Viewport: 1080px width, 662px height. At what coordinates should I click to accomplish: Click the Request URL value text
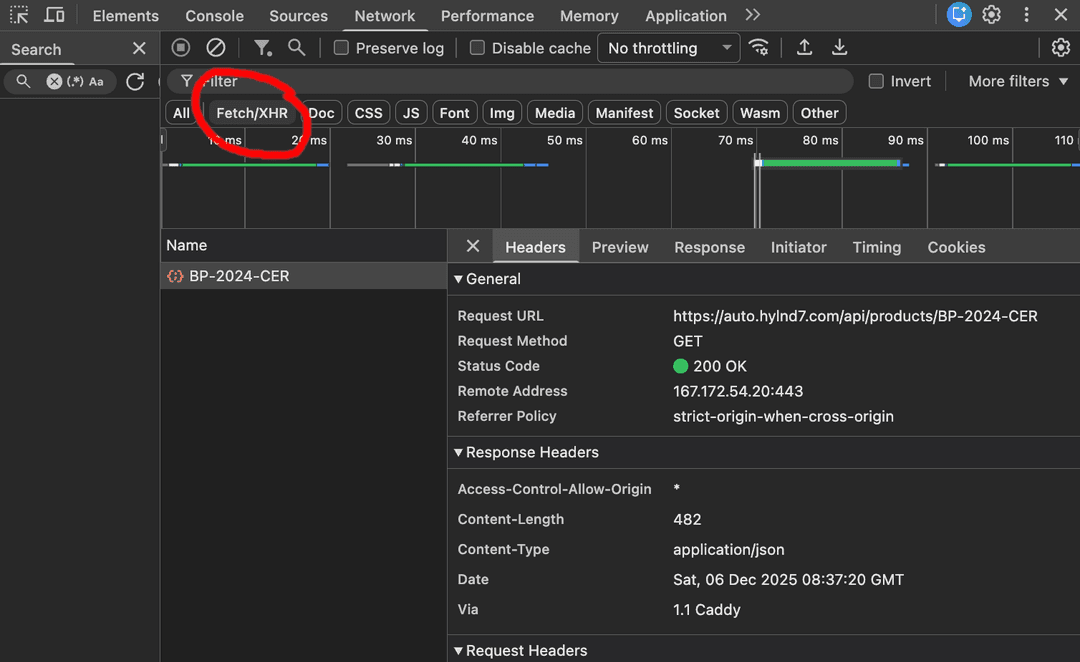tap(855, 316)
